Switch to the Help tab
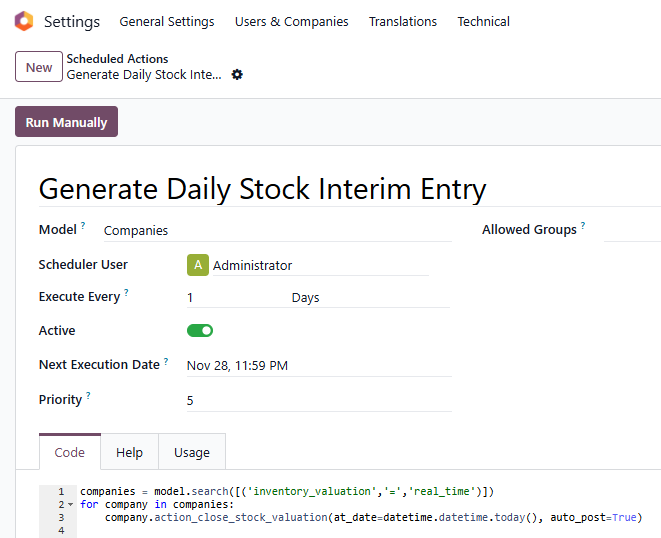The image size is (661, 538). (x=129, y=452)
